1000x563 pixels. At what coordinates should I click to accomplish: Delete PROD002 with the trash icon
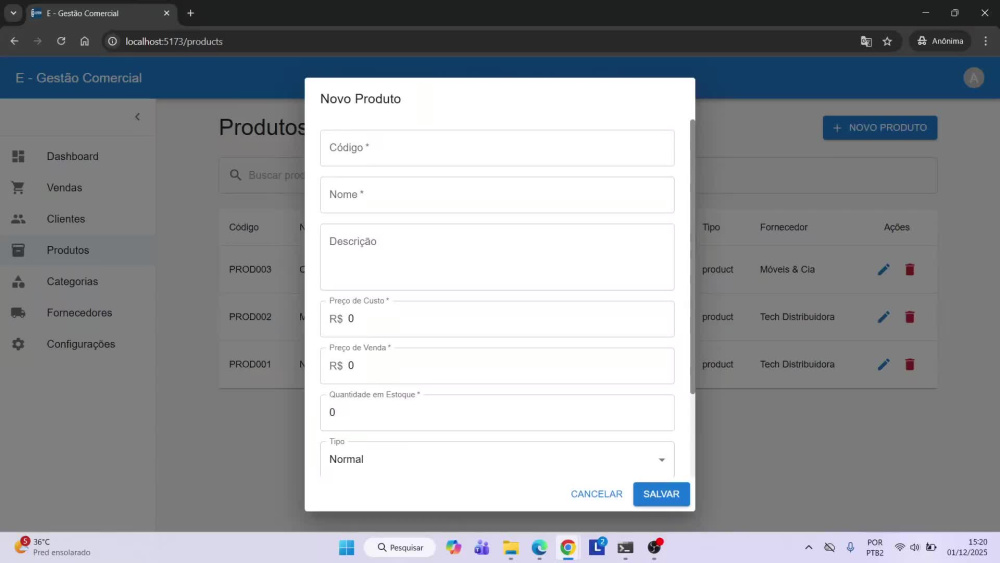tap(910, 317)
